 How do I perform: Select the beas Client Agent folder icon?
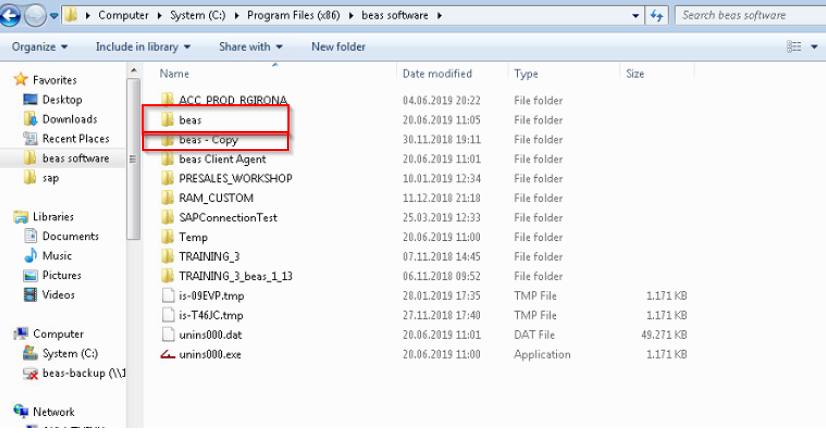click(x=168, y=159)
